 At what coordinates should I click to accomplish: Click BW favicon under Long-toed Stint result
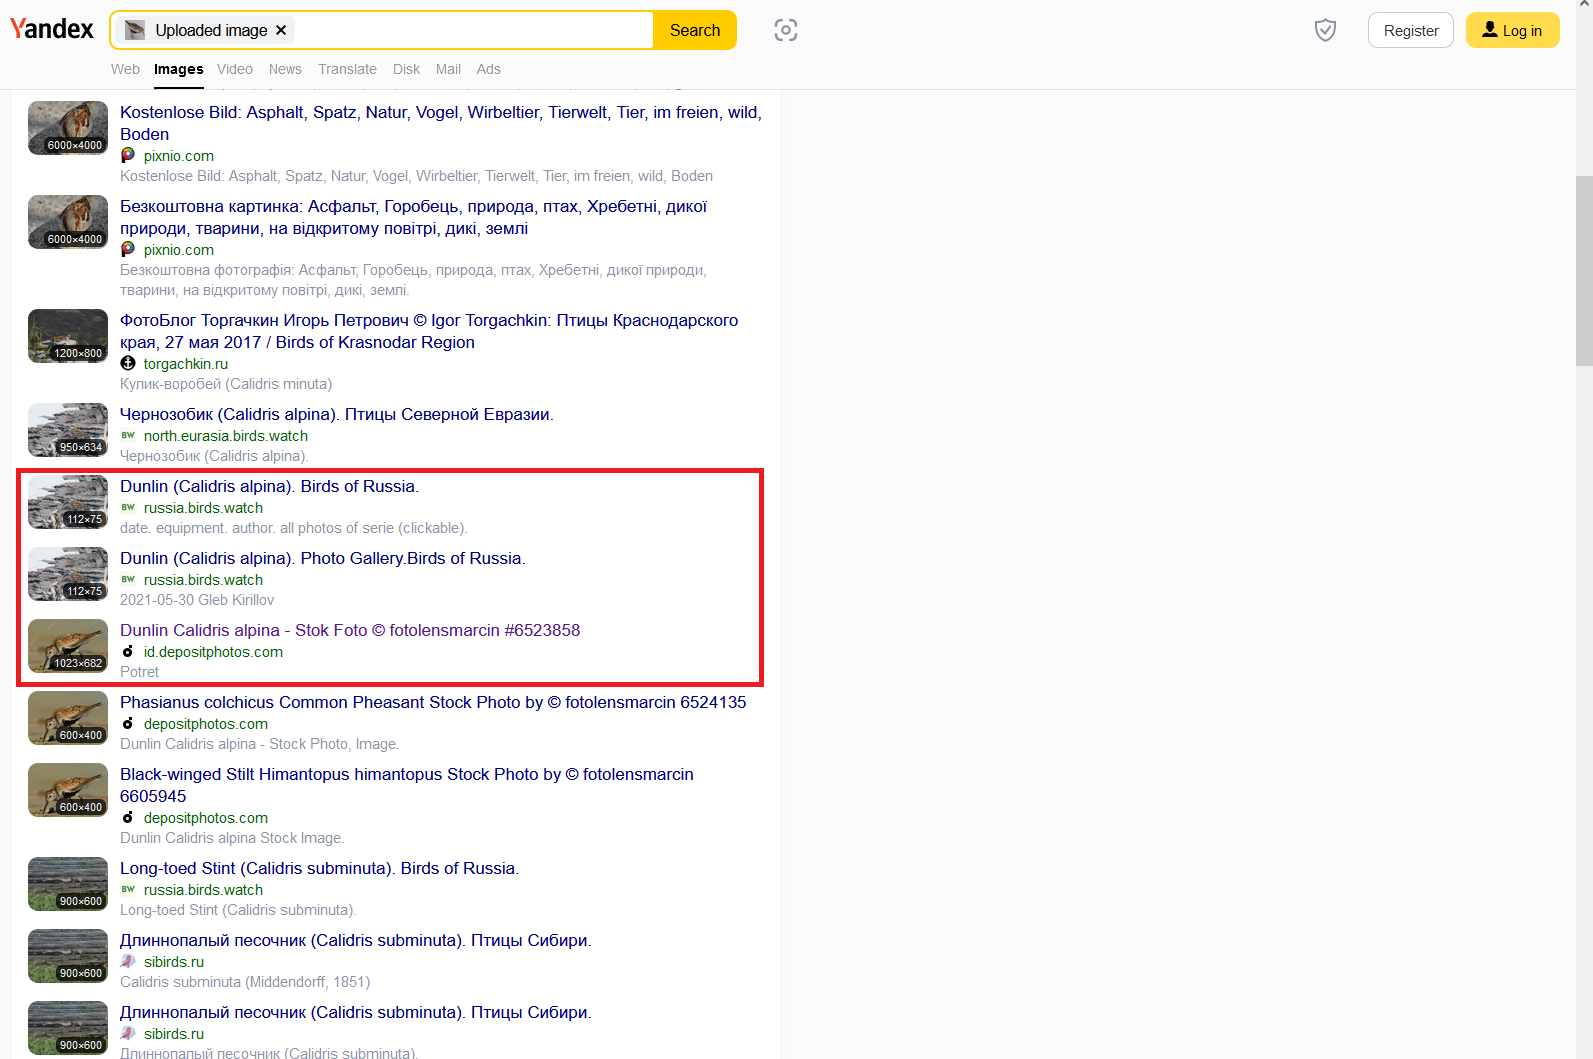tap(128, 889)
